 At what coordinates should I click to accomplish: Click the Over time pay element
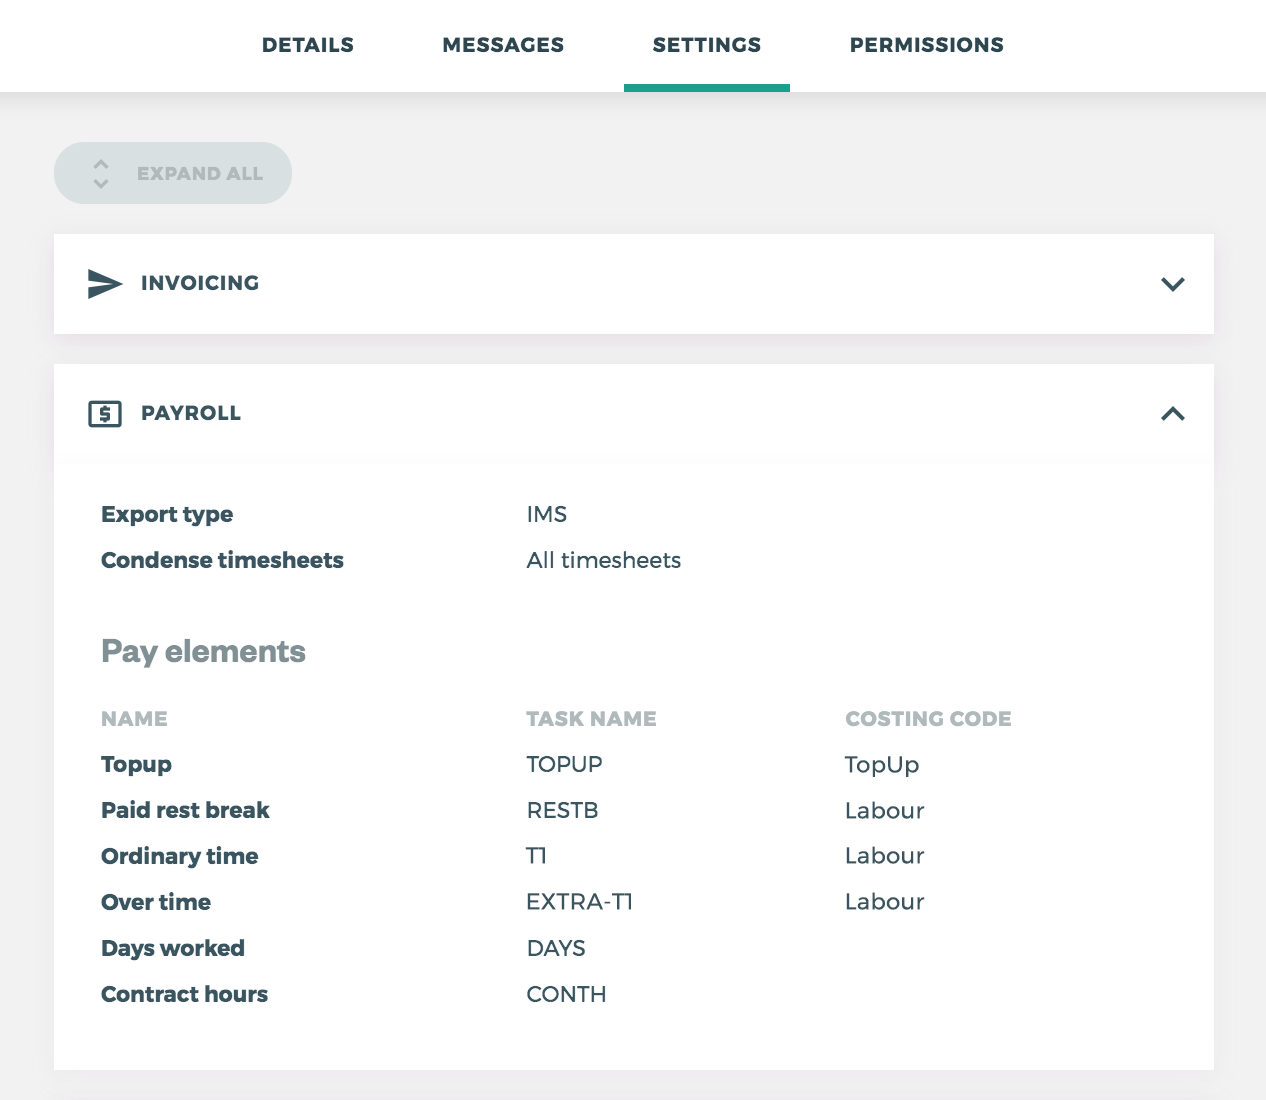tap(156, 903)
